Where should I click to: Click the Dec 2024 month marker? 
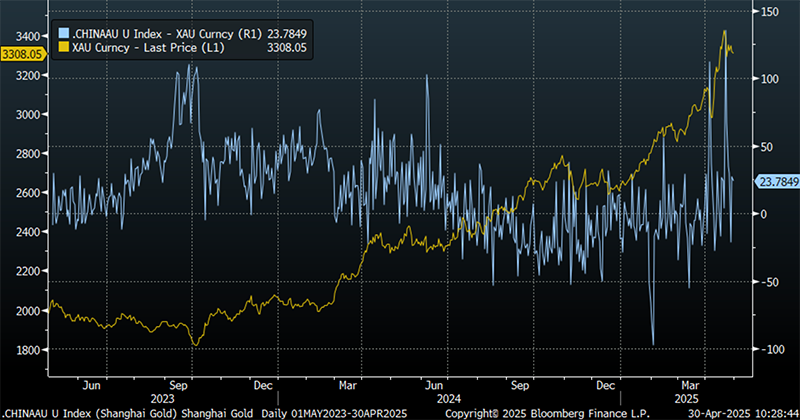[606, 385]
